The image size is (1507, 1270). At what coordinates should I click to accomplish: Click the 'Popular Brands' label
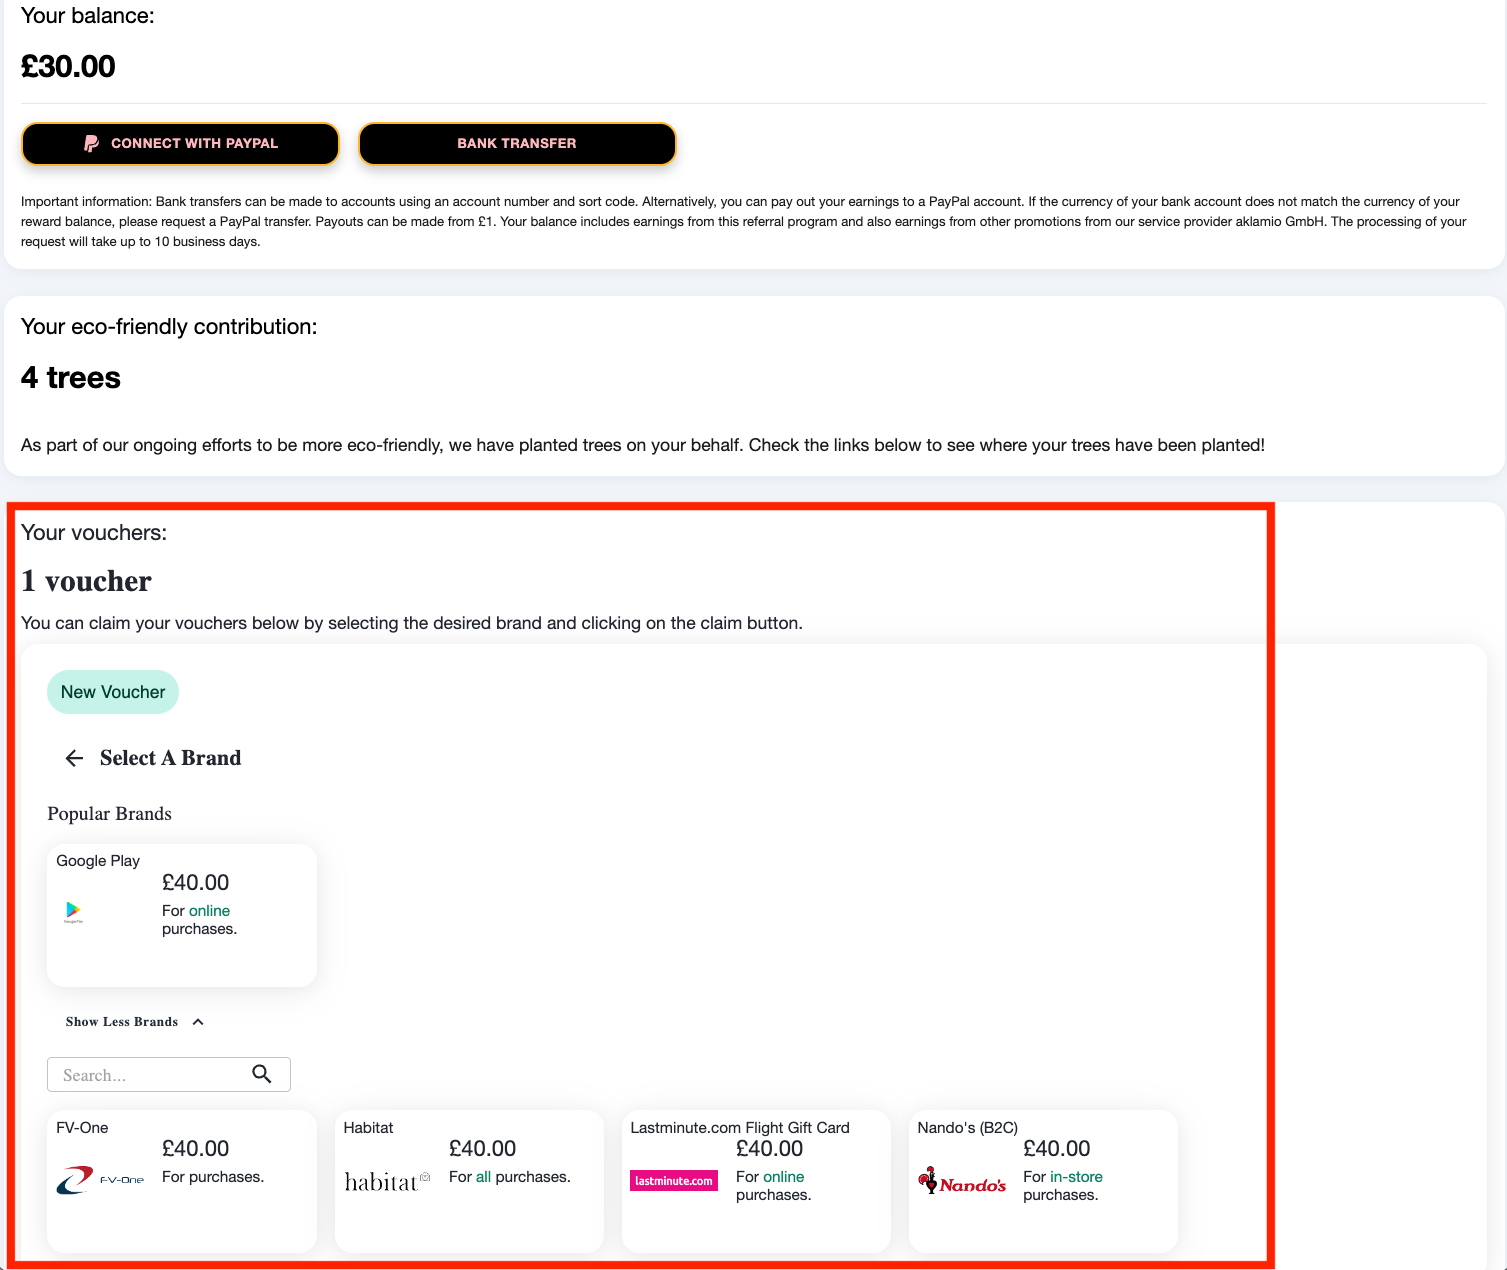110,814
